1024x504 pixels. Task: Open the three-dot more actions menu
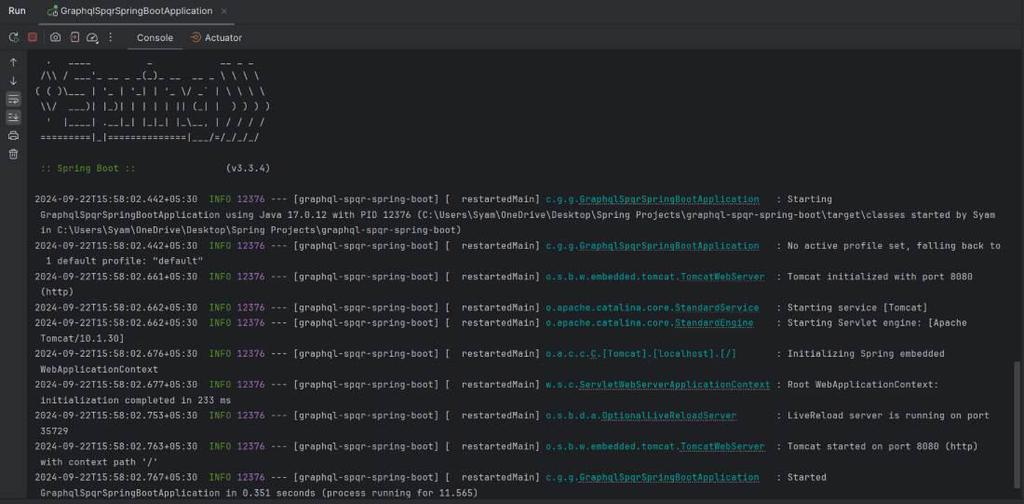pos(110,38)
